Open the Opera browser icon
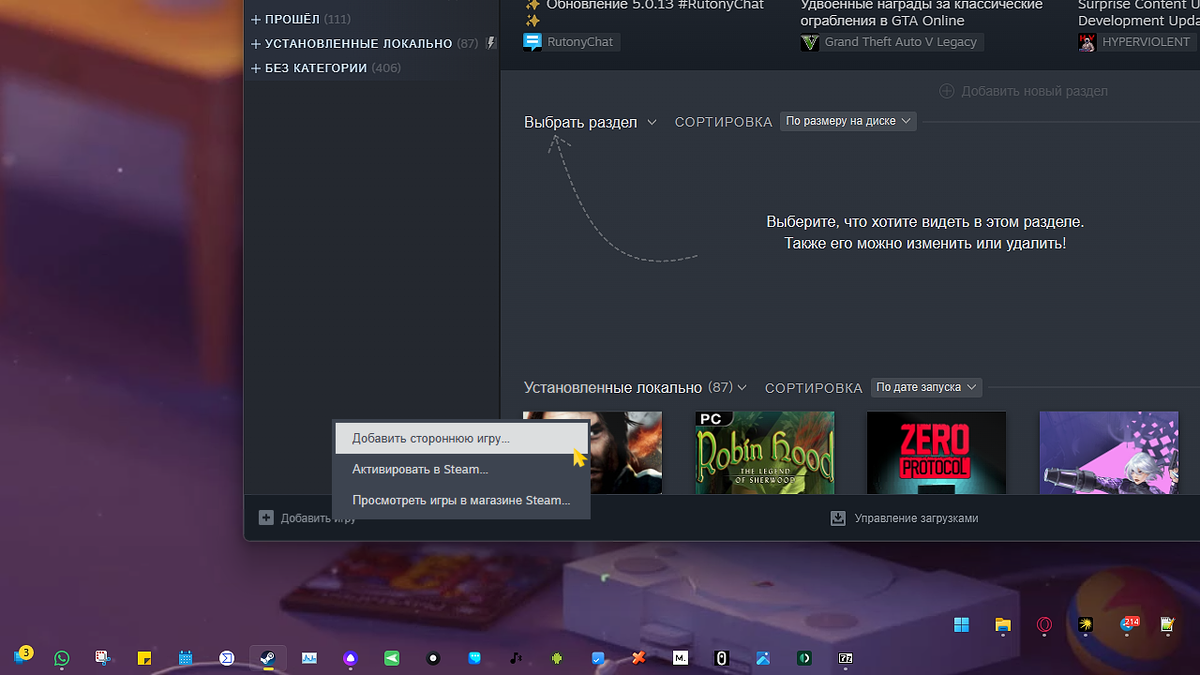1200x675 pixels. click(x=1044, y=625)
